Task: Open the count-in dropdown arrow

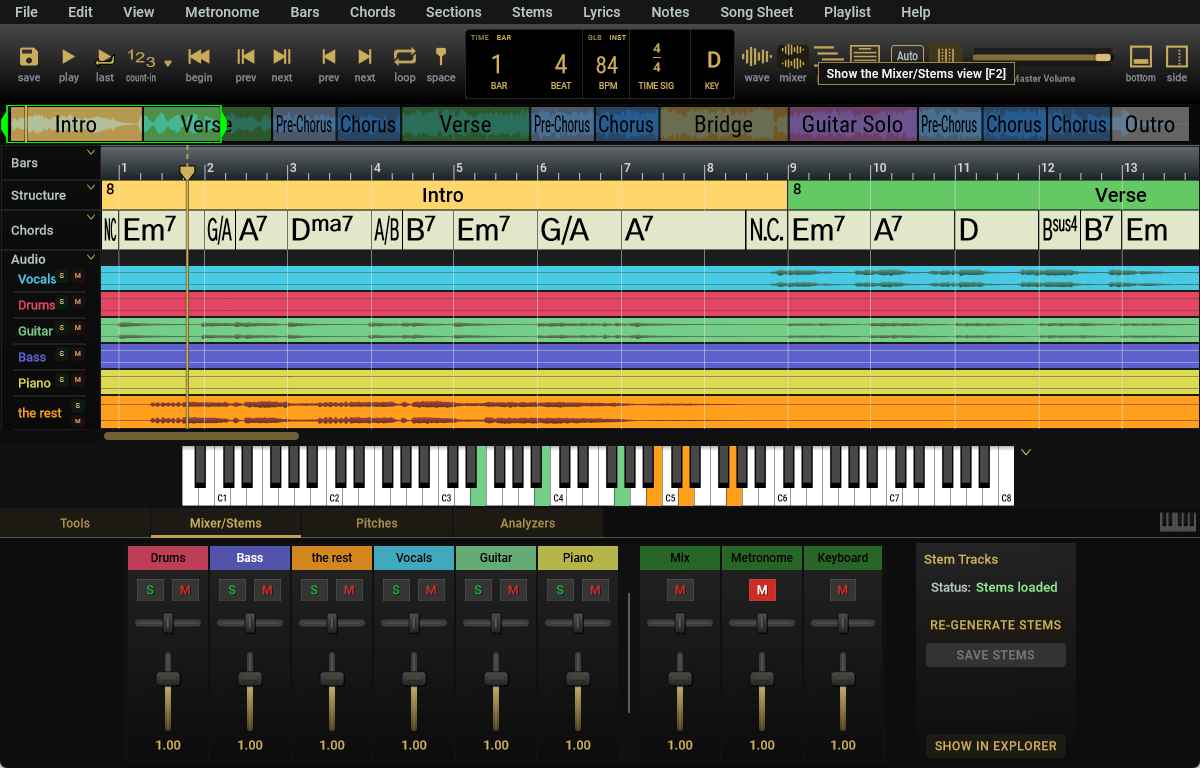Action: [x=168, y=63]
